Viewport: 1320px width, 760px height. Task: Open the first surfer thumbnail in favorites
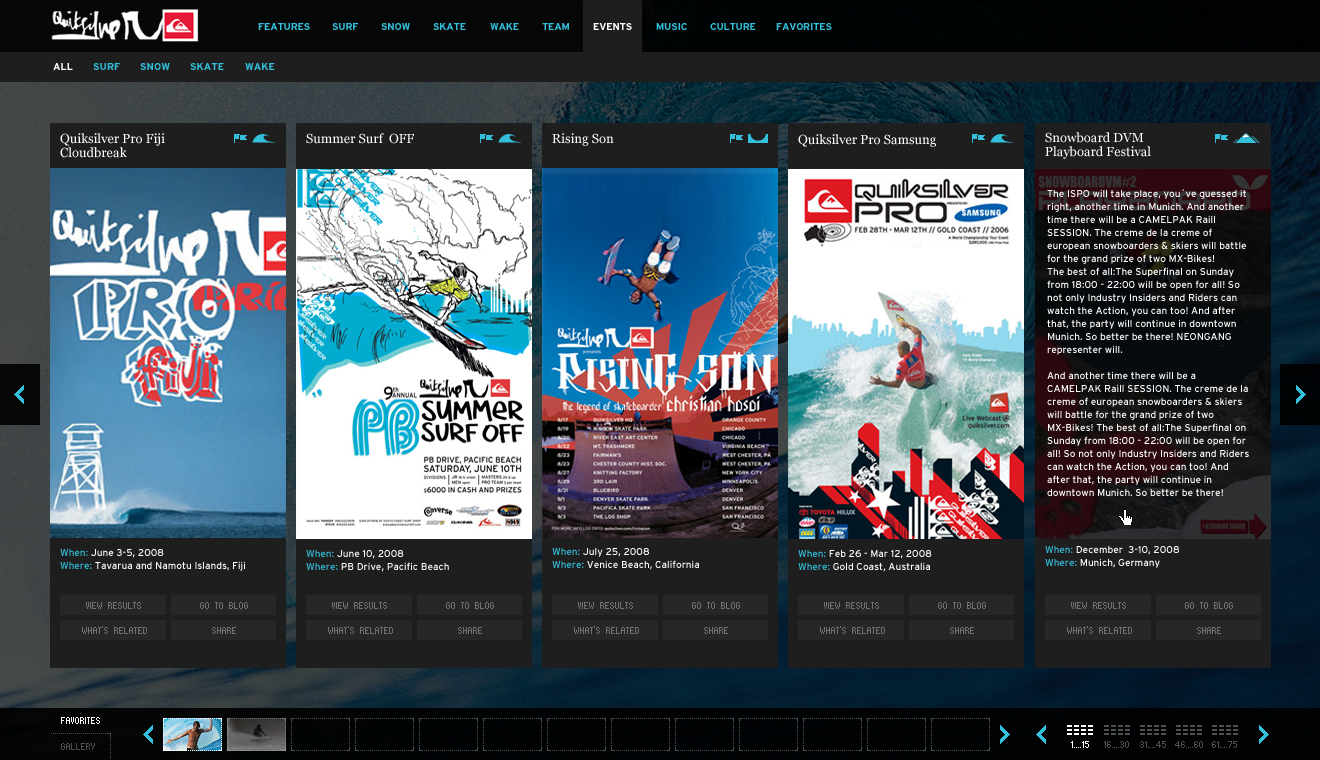point(192,735)
